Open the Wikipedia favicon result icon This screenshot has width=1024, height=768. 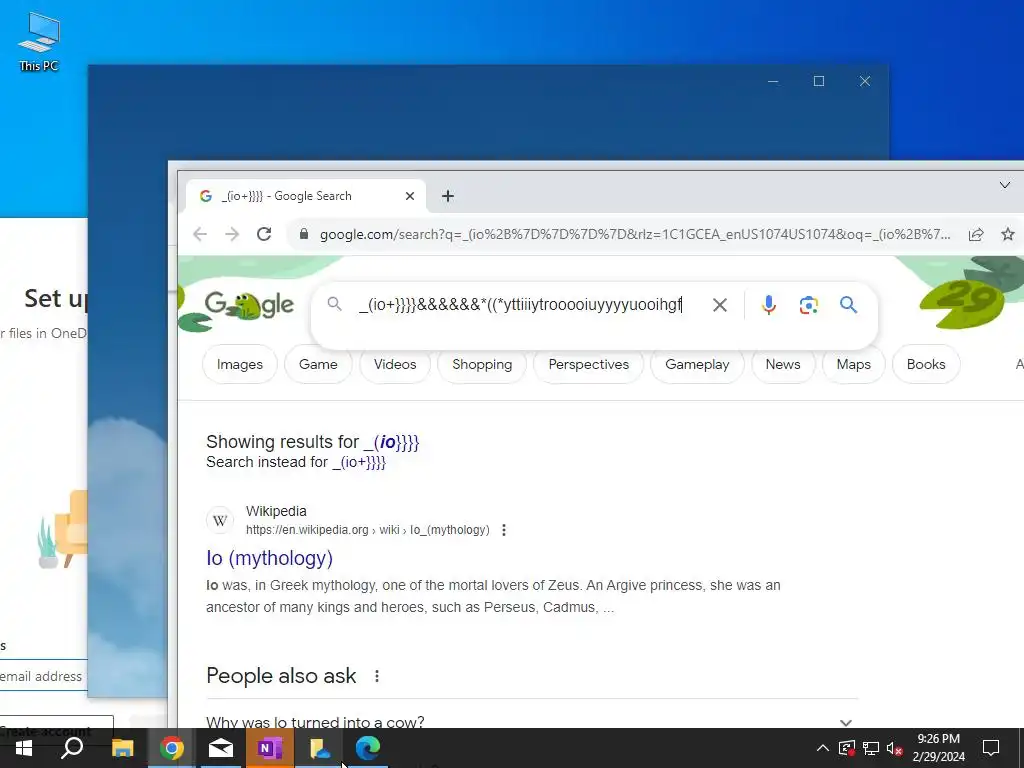(x=220, y=520)
